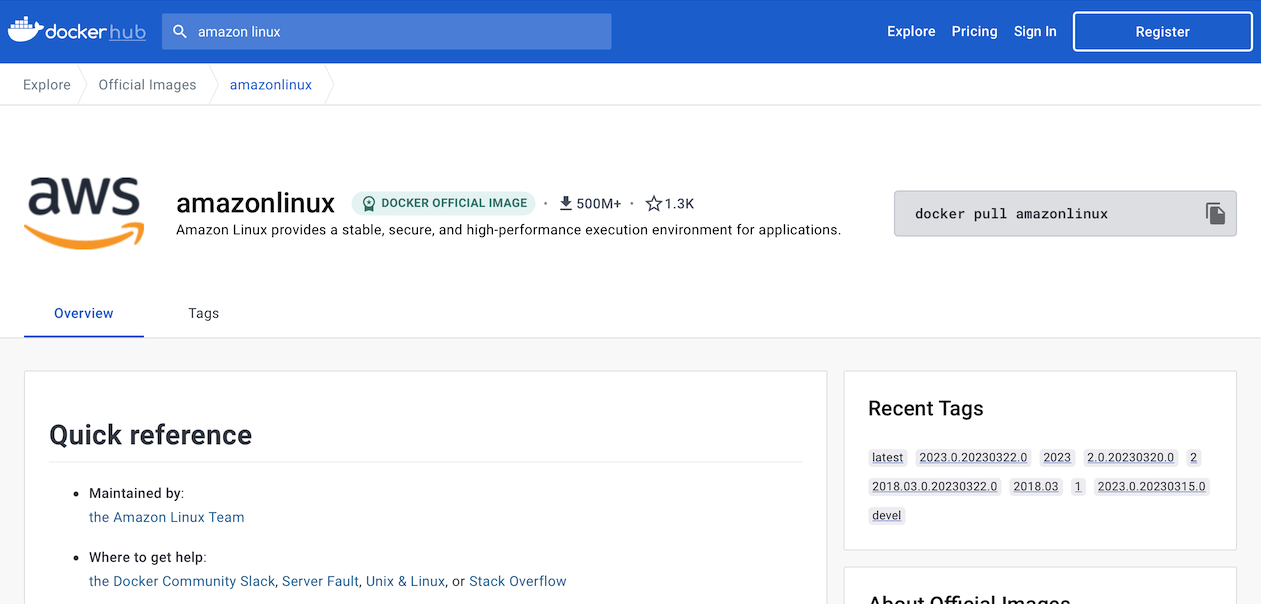Open the Explore page from header
The image size is (1261, 604).
[911, 32]
